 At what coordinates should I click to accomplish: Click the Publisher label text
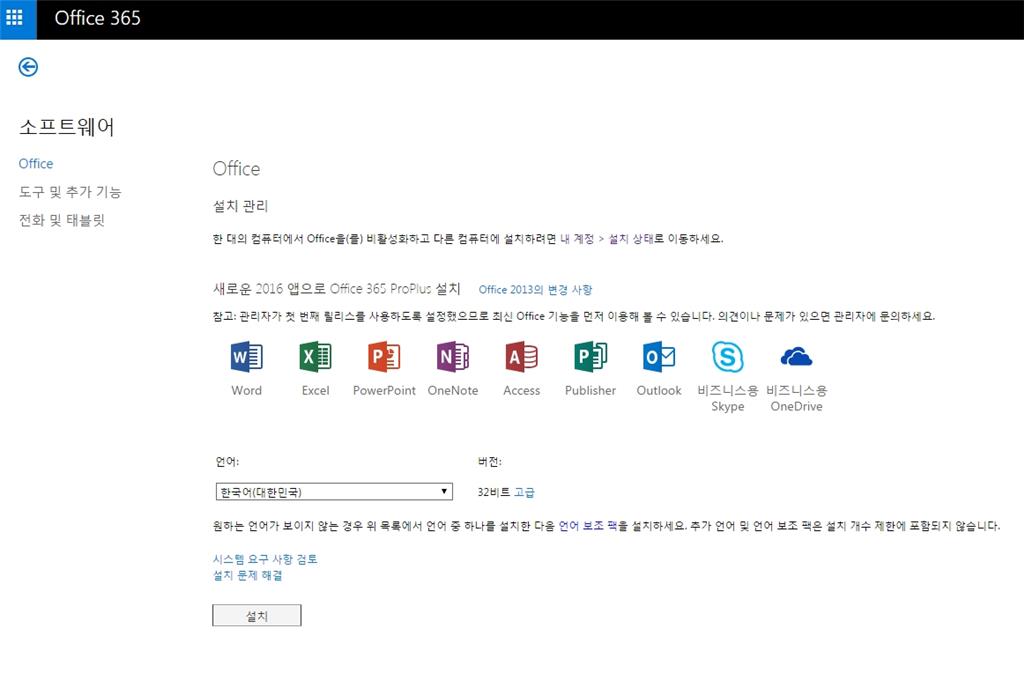[x=590, y=391]
